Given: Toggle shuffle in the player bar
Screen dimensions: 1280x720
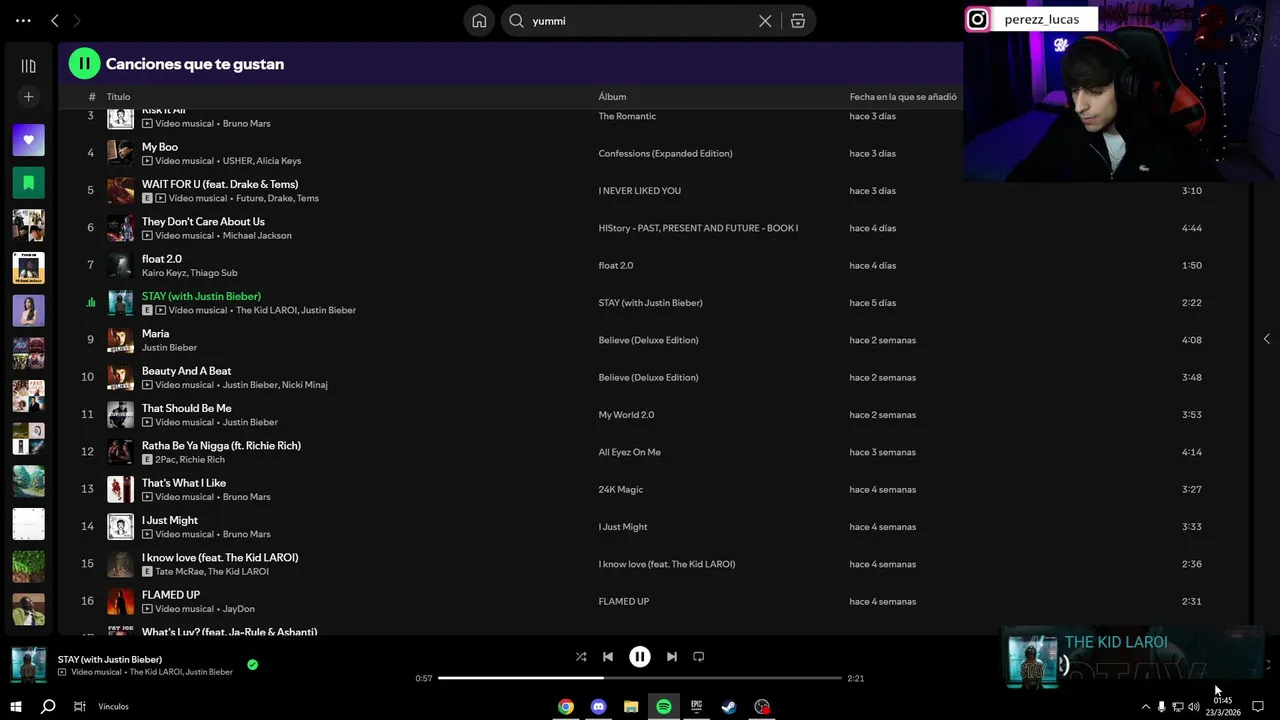Looking at the screenshot, I should (581, 657).
